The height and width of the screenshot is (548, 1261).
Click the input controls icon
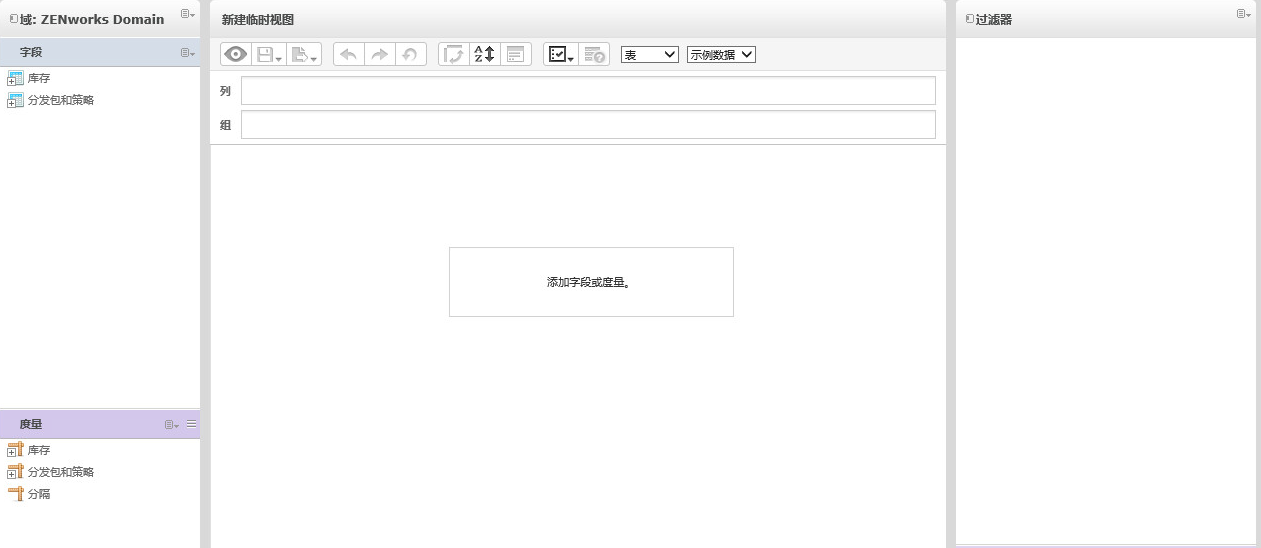(515, 54)
